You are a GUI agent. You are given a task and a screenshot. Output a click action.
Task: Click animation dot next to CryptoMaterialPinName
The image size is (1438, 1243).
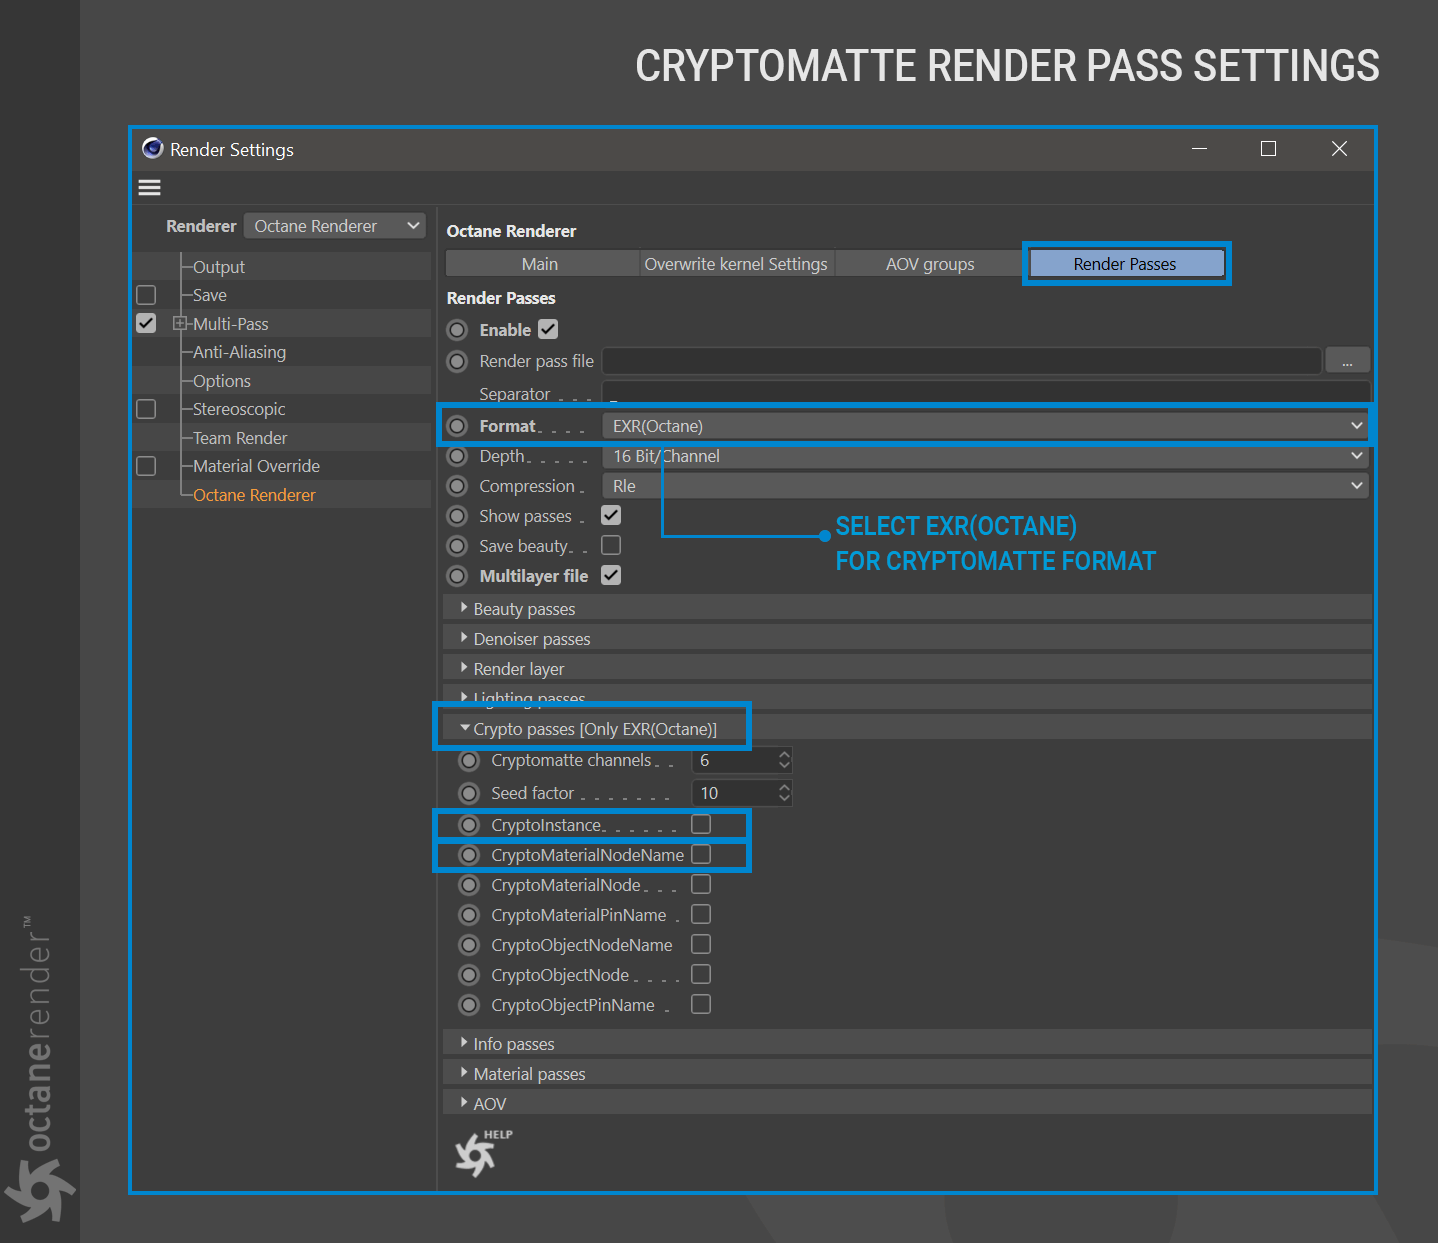pos(469,915)
